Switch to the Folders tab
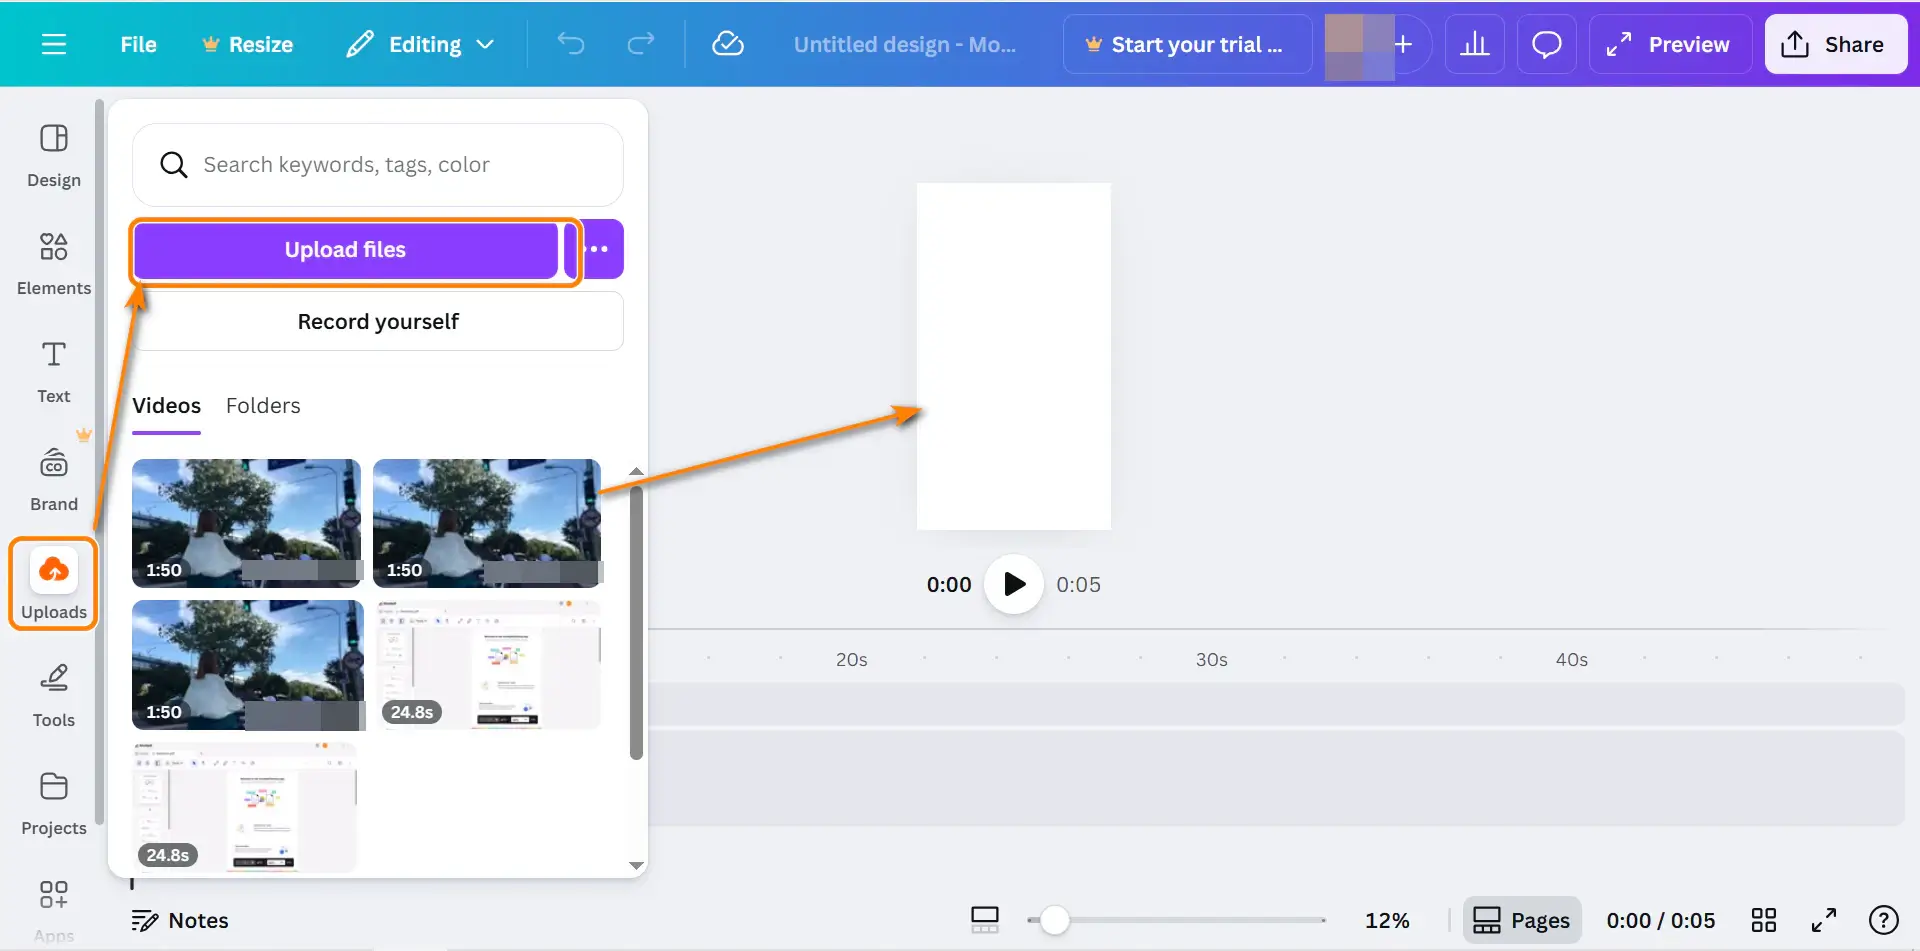 click(x=262, y=405)
